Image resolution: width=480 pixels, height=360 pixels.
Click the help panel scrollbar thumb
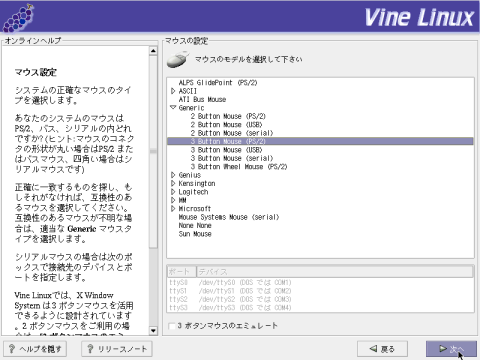click(153, 152)
